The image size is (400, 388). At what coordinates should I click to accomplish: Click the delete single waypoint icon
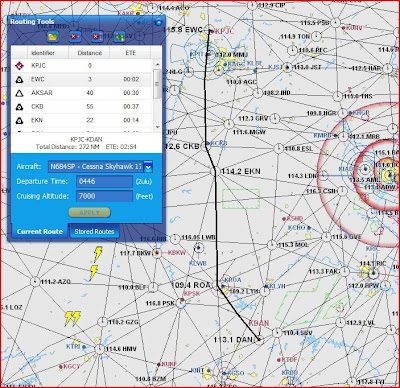point(74,36)
